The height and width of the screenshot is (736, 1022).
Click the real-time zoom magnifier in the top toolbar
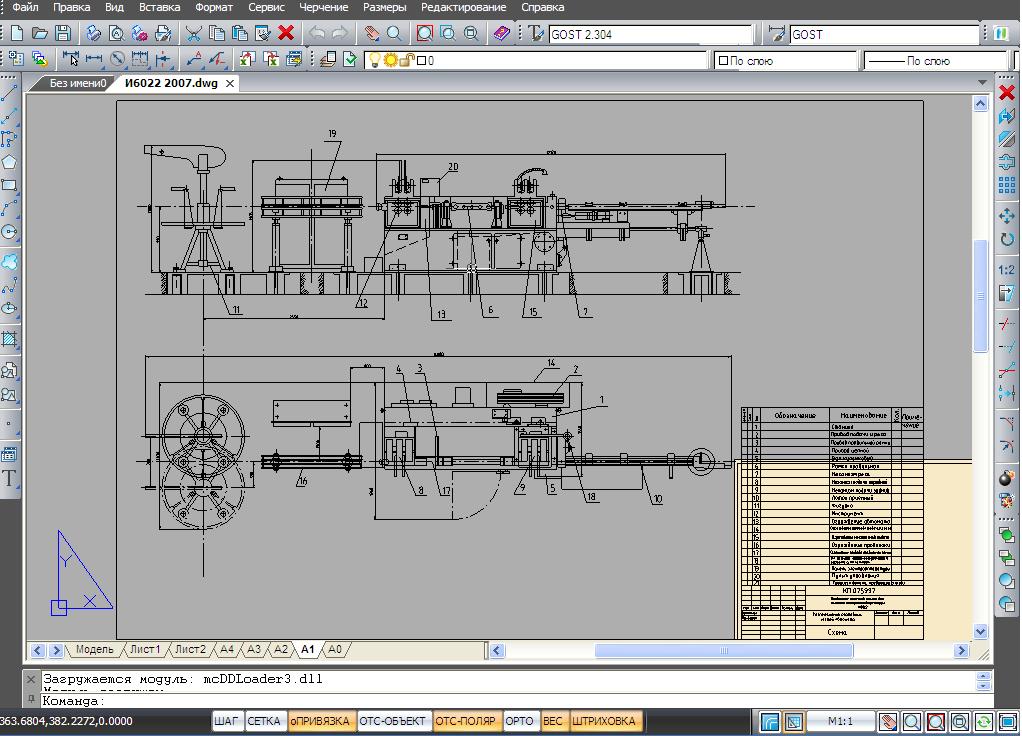394,33
